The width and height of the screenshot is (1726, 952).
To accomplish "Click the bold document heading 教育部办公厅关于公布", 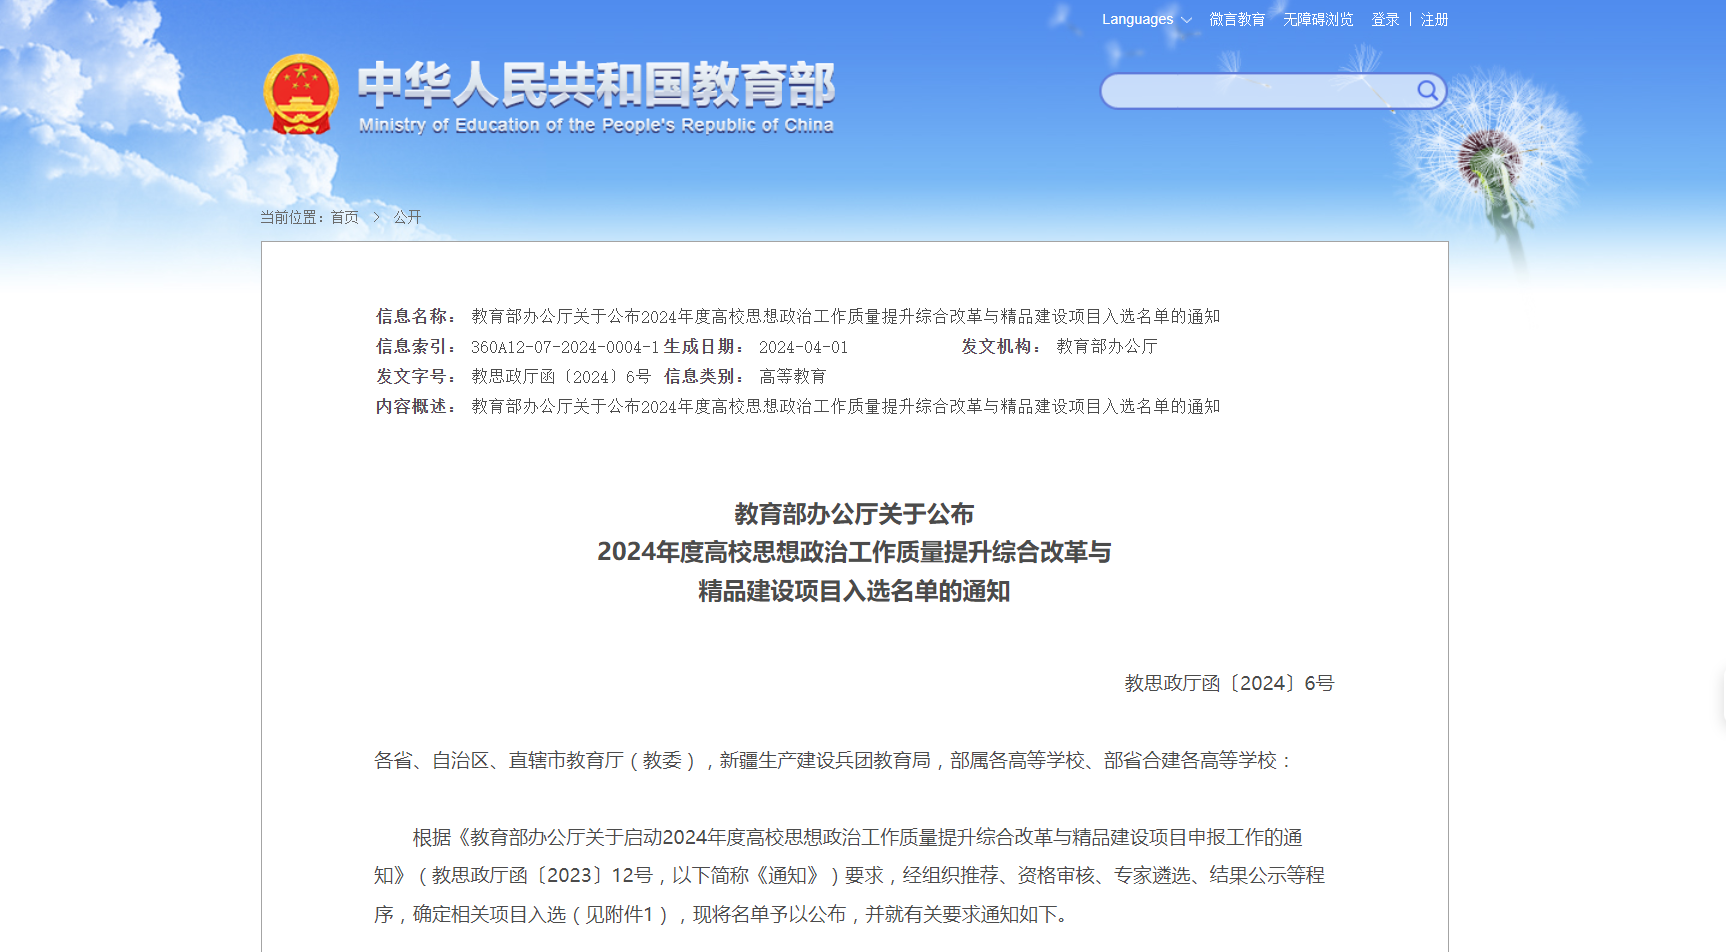I will [x=854, y=514].
